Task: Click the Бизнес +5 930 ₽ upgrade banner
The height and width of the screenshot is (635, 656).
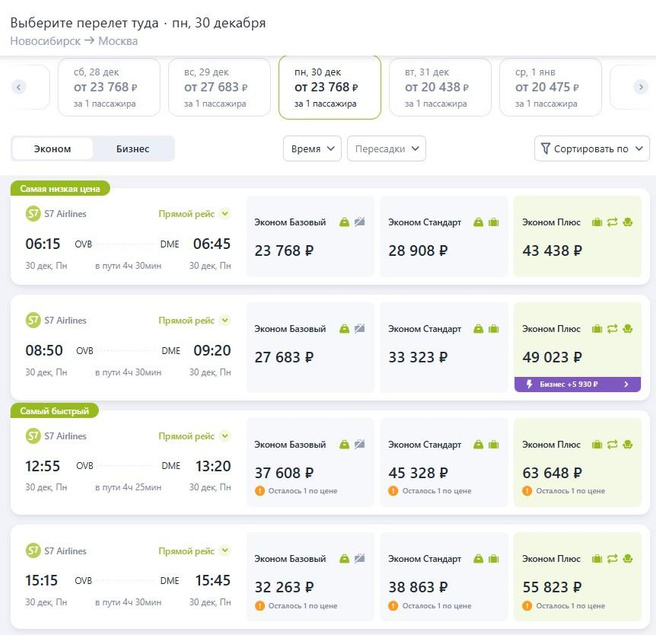Action: pos(577,384)
